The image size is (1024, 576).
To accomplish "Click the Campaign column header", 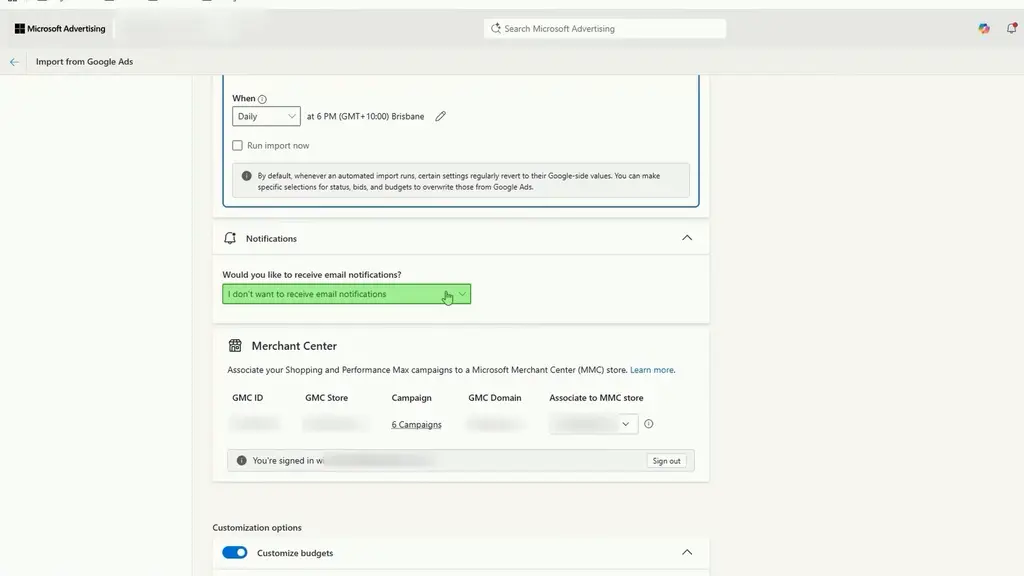I will click(411, 398).
